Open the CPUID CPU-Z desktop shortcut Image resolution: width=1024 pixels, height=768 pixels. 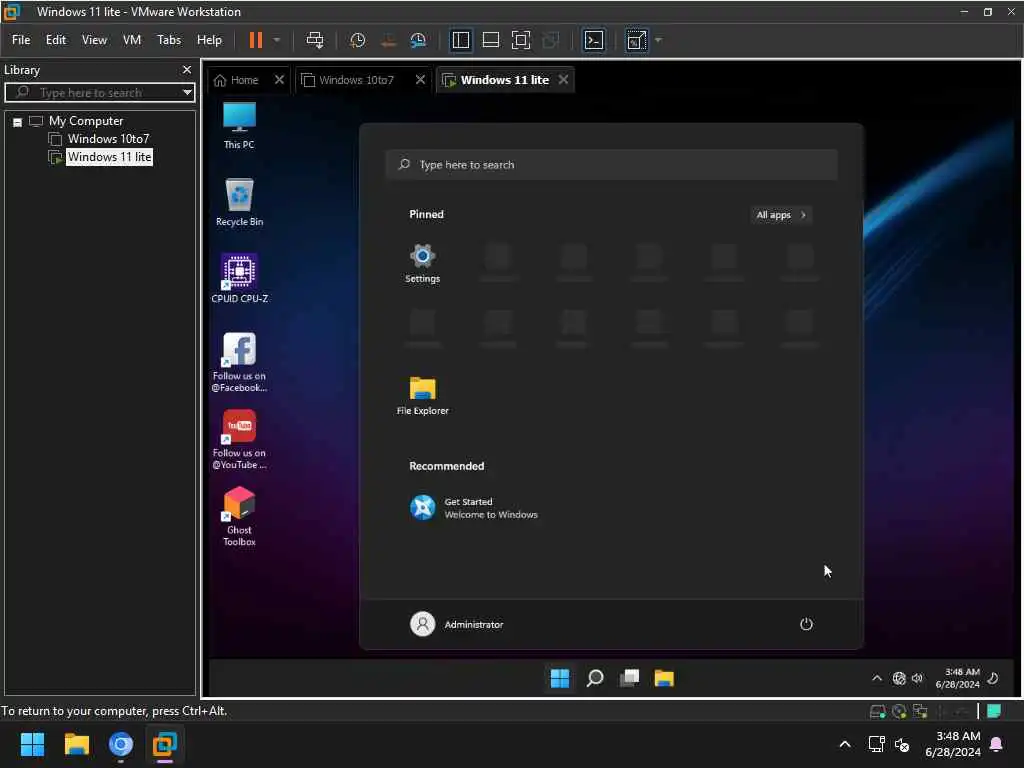(x=240, y=278)
